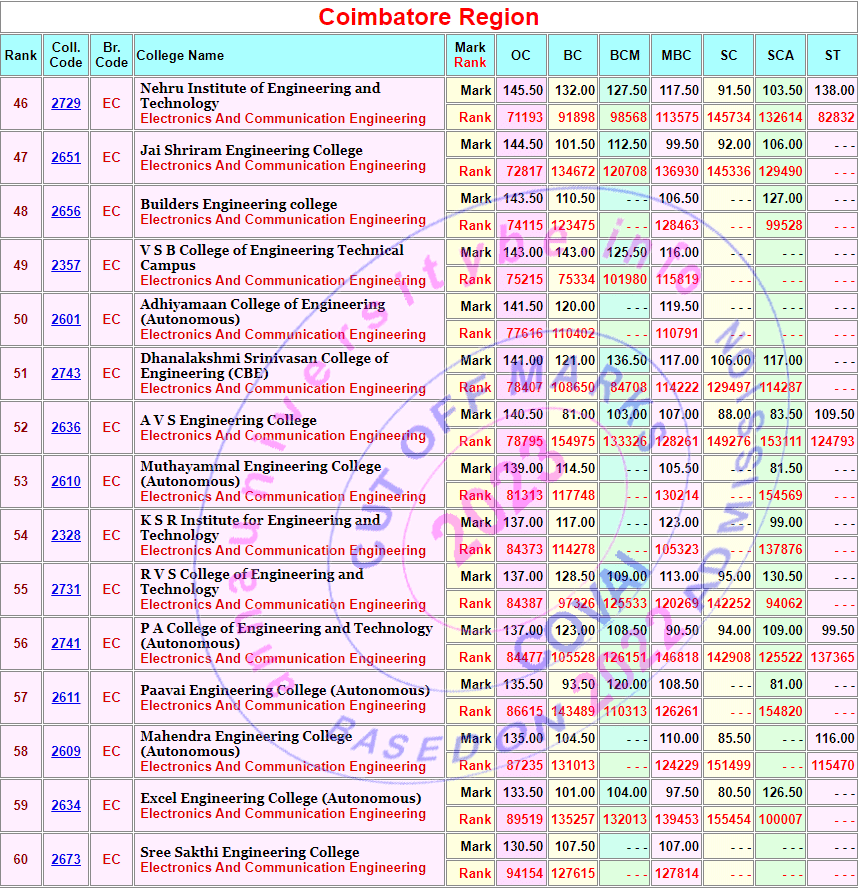Click the OC column header

[x=520, y=55]
